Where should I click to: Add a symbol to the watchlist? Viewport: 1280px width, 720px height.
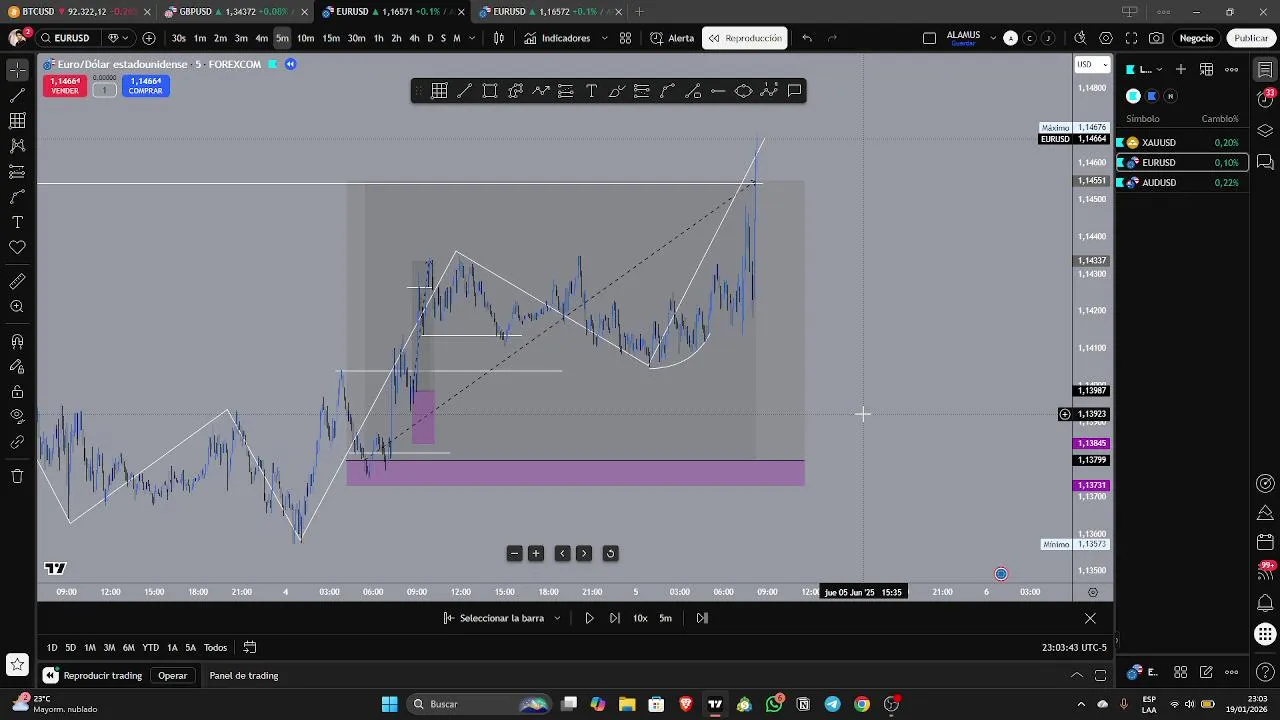(1181, 69)
